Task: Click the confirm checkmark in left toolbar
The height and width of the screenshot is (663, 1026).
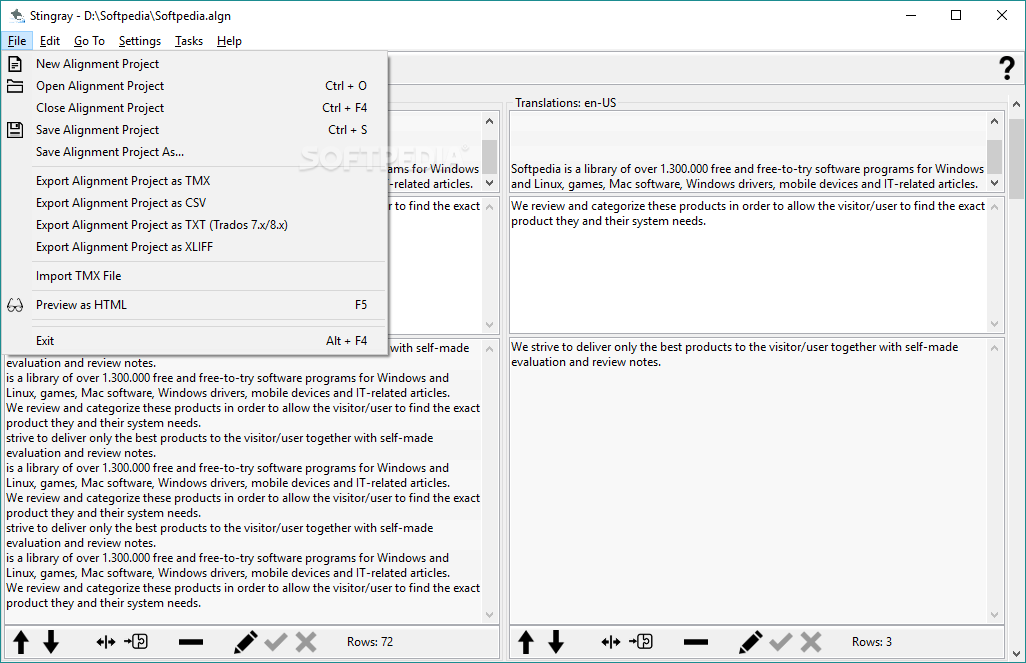Action: (x=275, y=642)
